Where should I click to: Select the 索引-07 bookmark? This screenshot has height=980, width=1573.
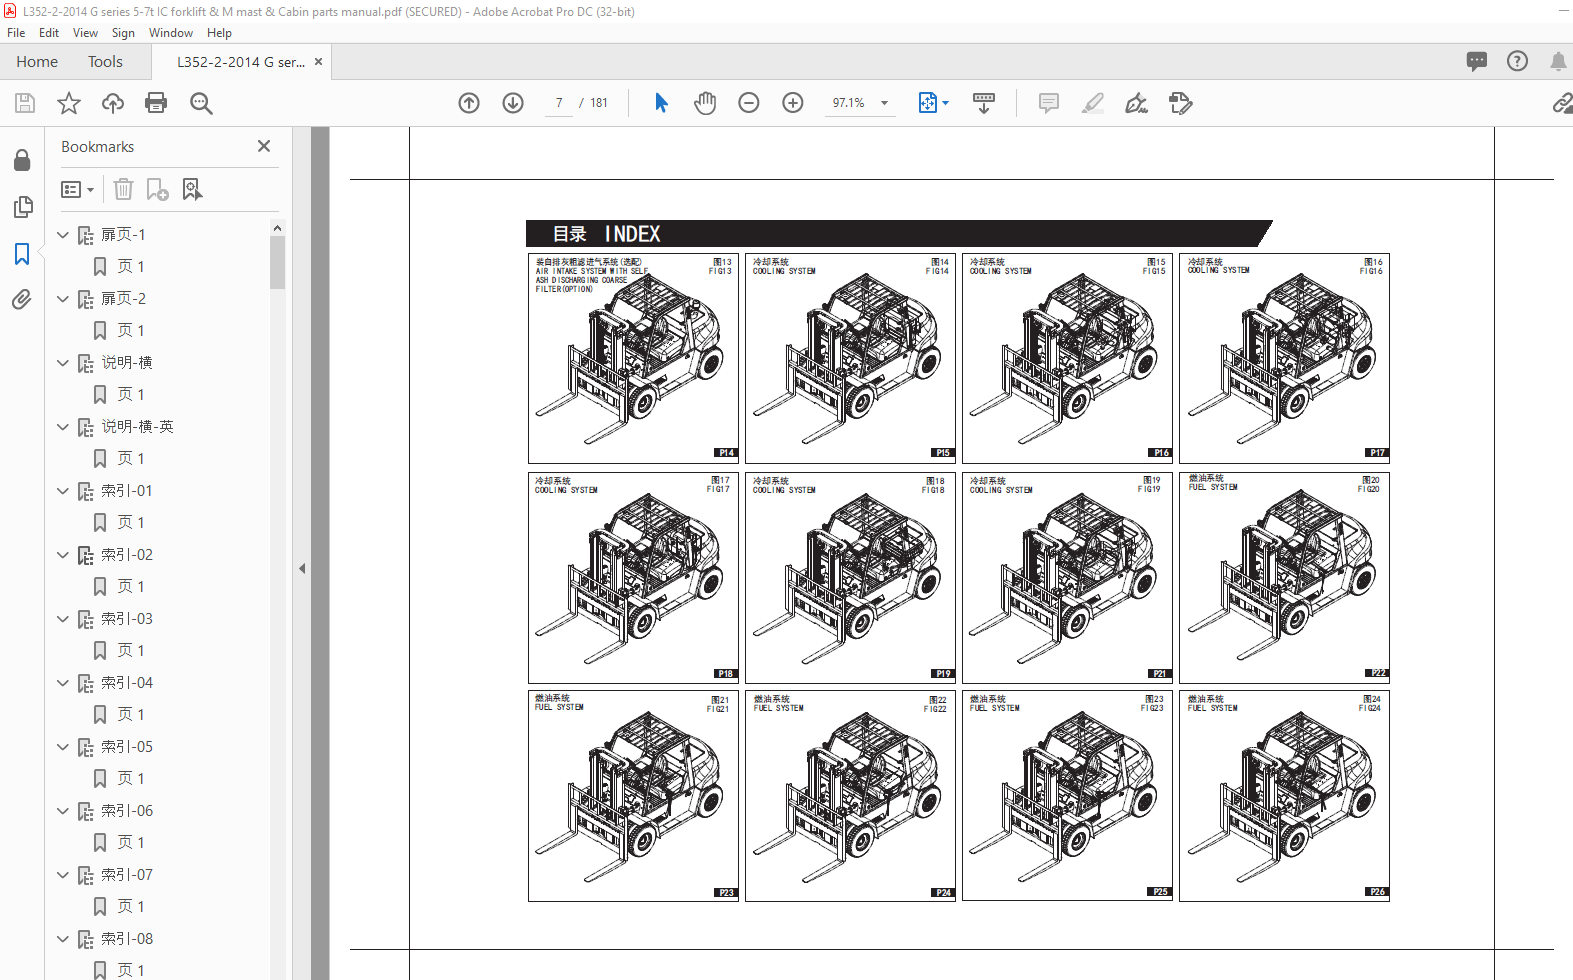point(127,875)
